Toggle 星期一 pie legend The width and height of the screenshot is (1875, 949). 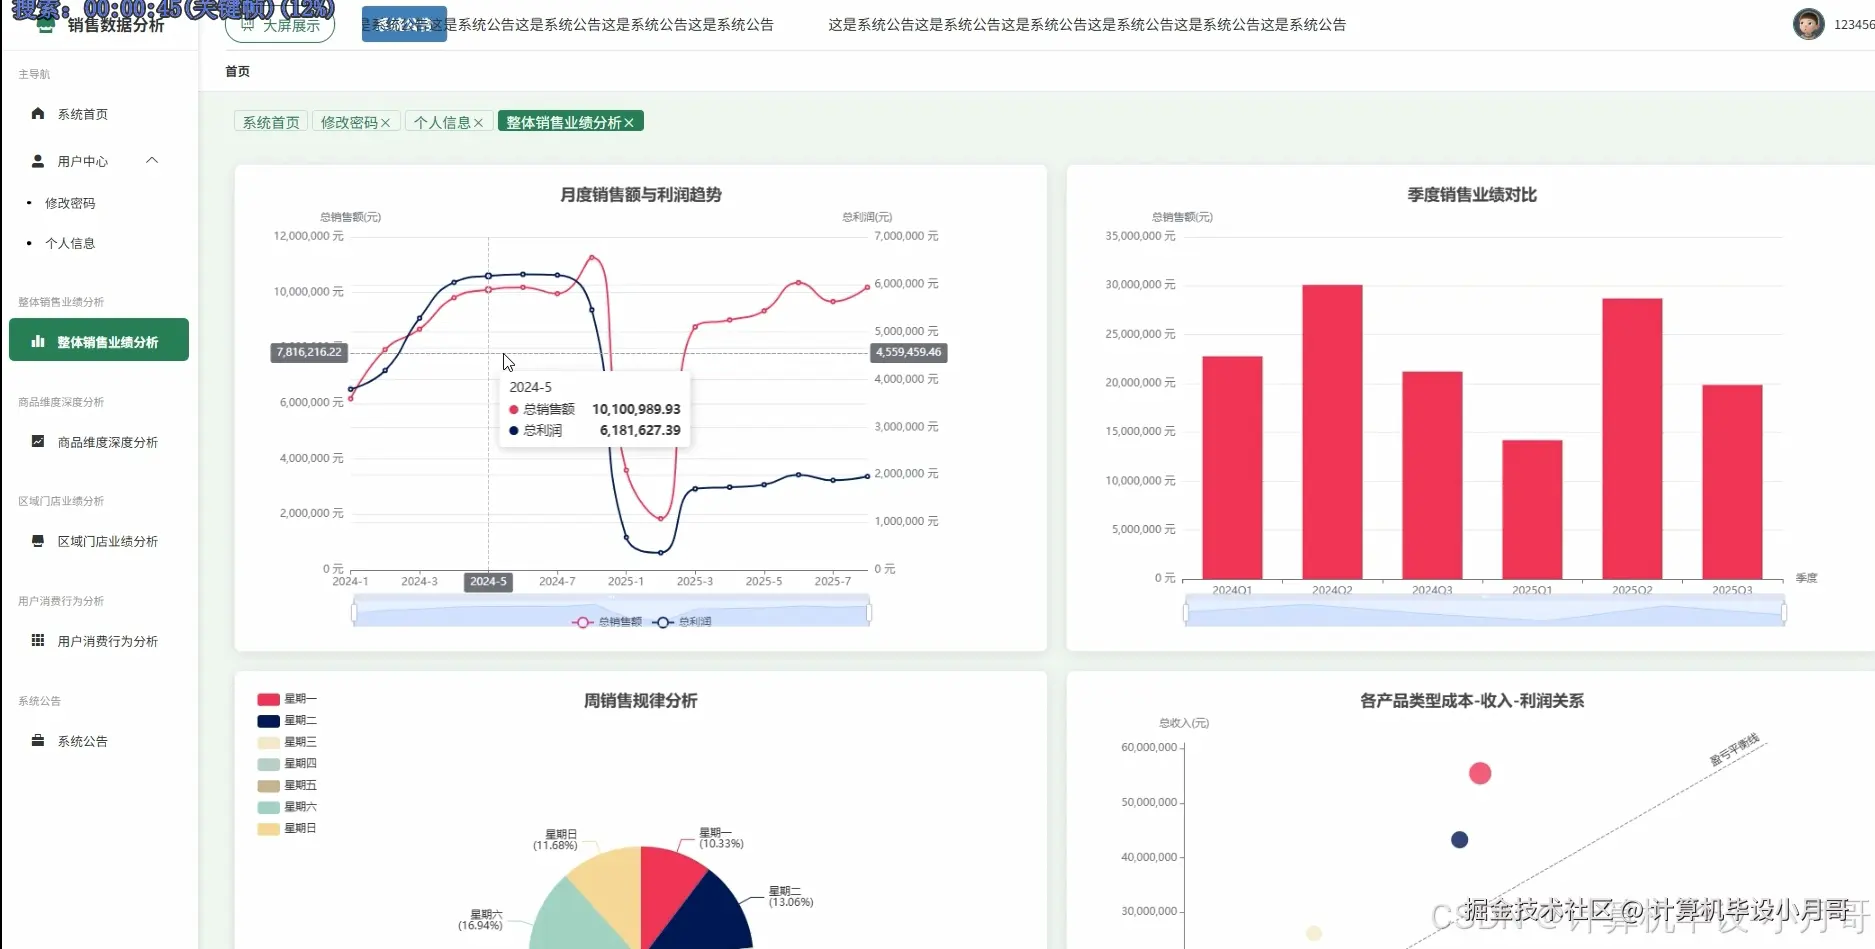click(287, 699)
